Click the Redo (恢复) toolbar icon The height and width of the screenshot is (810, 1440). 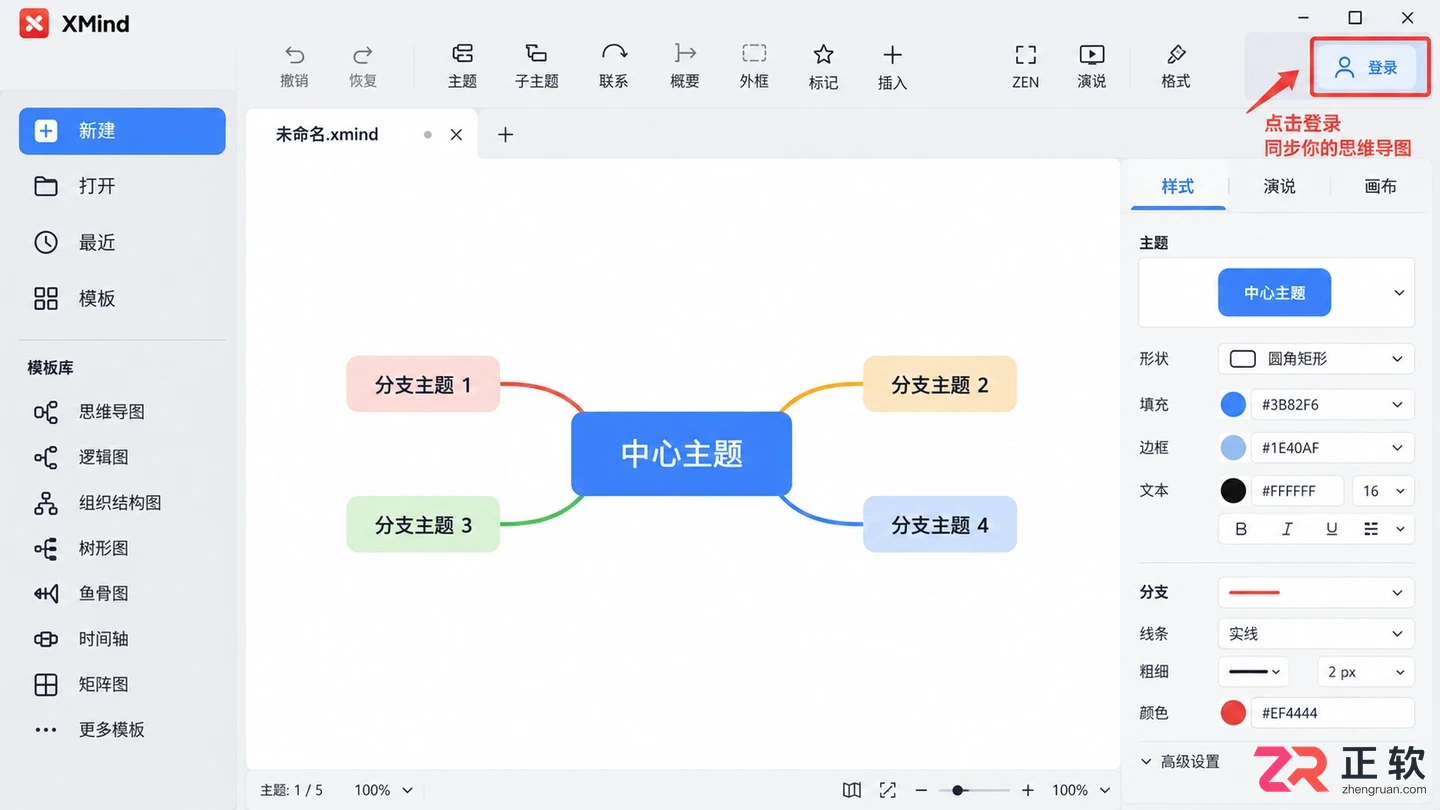[x=363, y=55]
